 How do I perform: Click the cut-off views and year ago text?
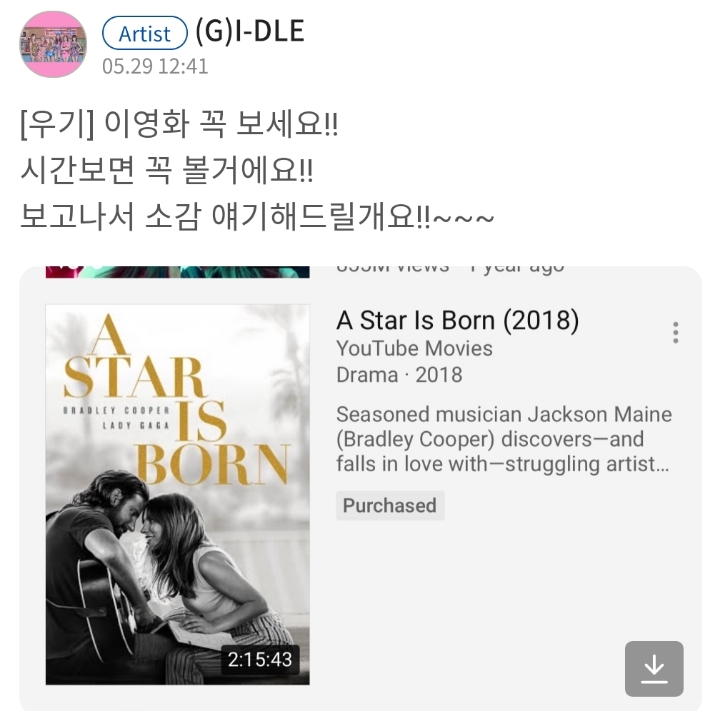pyautogui.click(x=450, y=269)
